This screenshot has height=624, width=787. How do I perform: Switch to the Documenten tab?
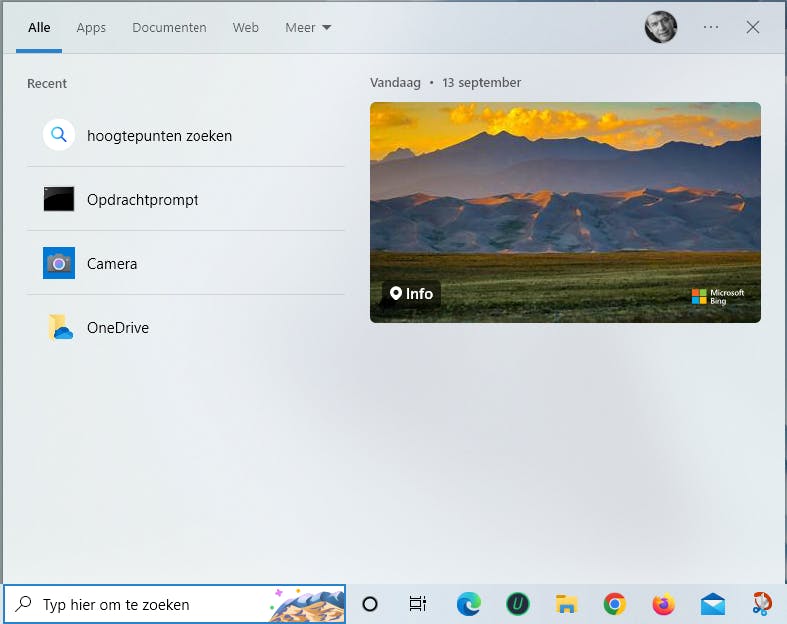[169, 28]
